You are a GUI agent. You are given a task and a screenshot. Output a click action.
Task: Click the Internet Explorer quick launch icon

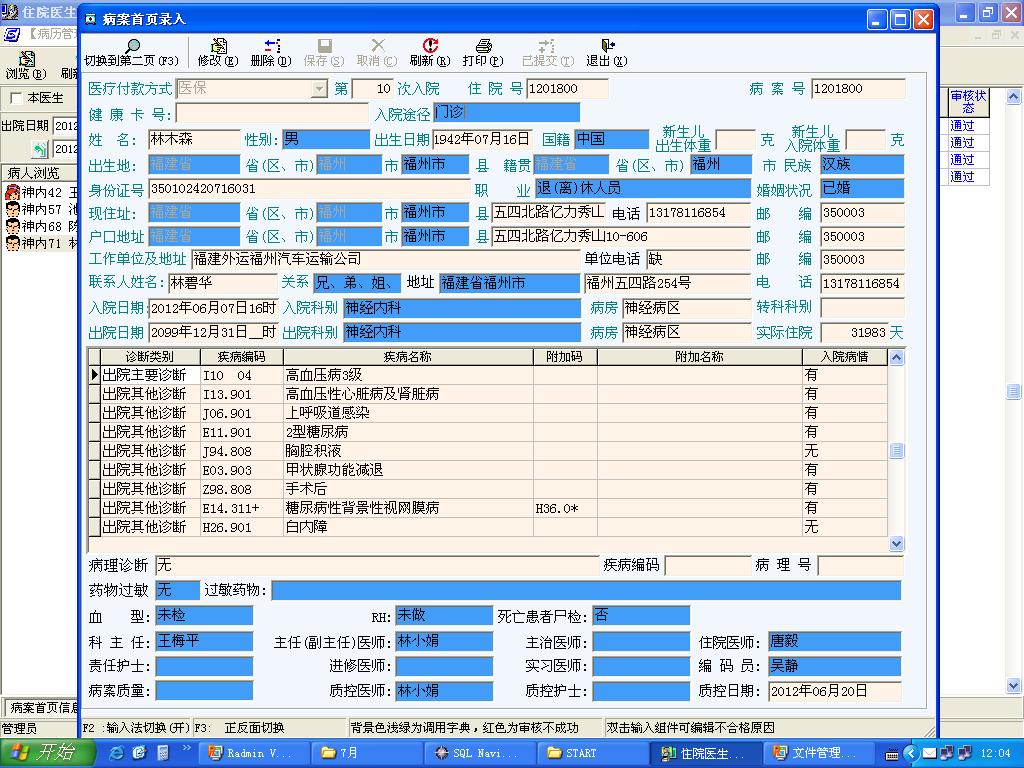117,753
